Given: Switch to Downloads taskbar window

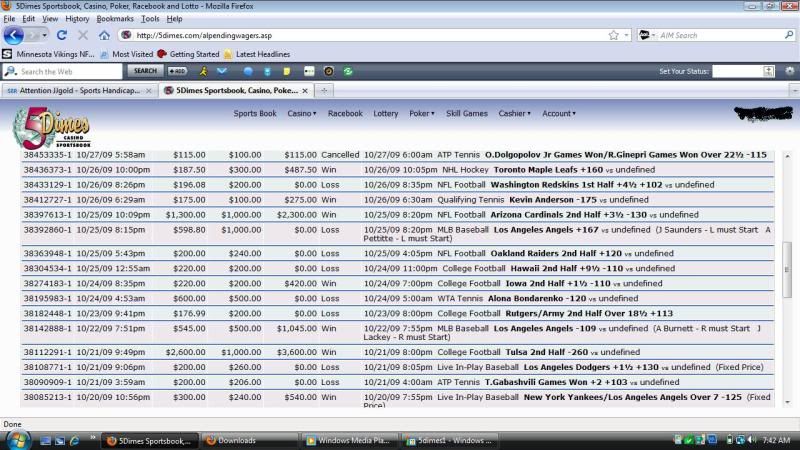Looking at the screenshot, I should pyautogui.click(x=249, y=440).
